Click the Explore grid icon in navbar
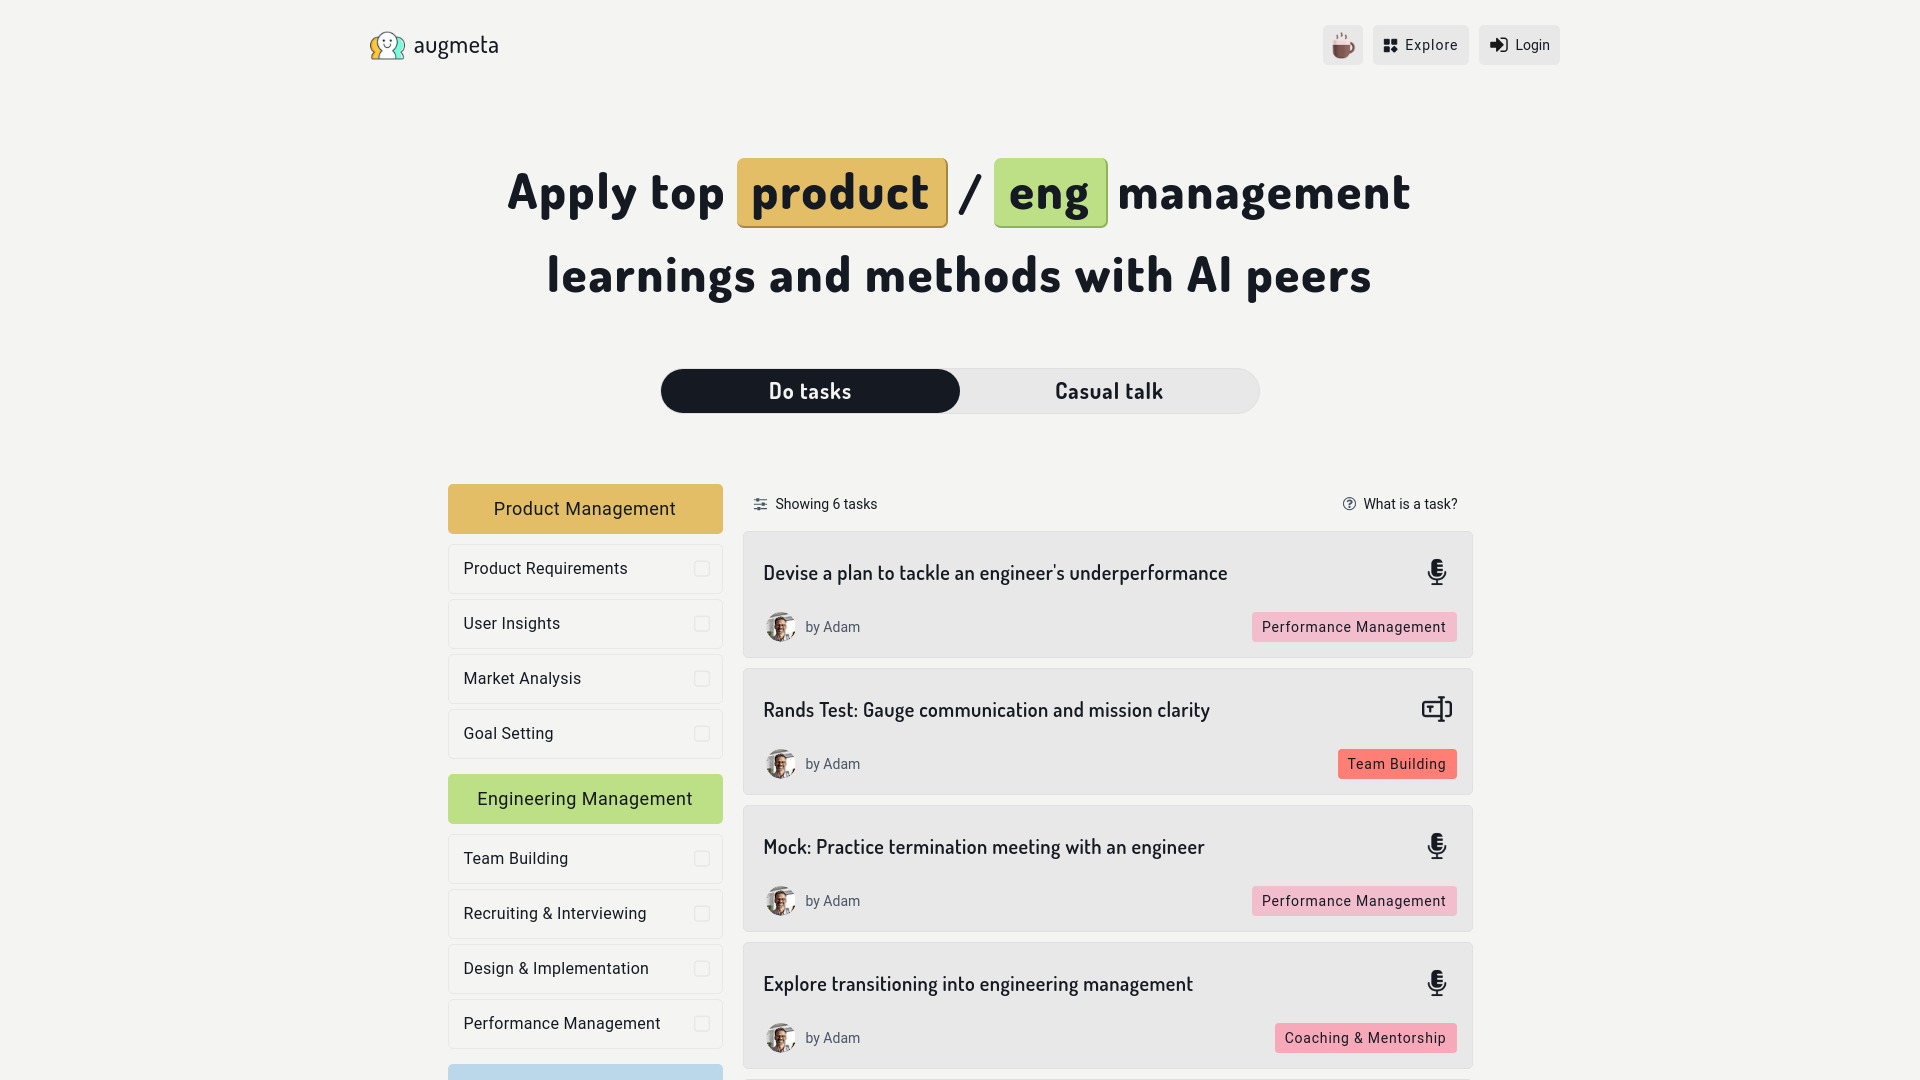1920x1080 pixels. 1391,45
